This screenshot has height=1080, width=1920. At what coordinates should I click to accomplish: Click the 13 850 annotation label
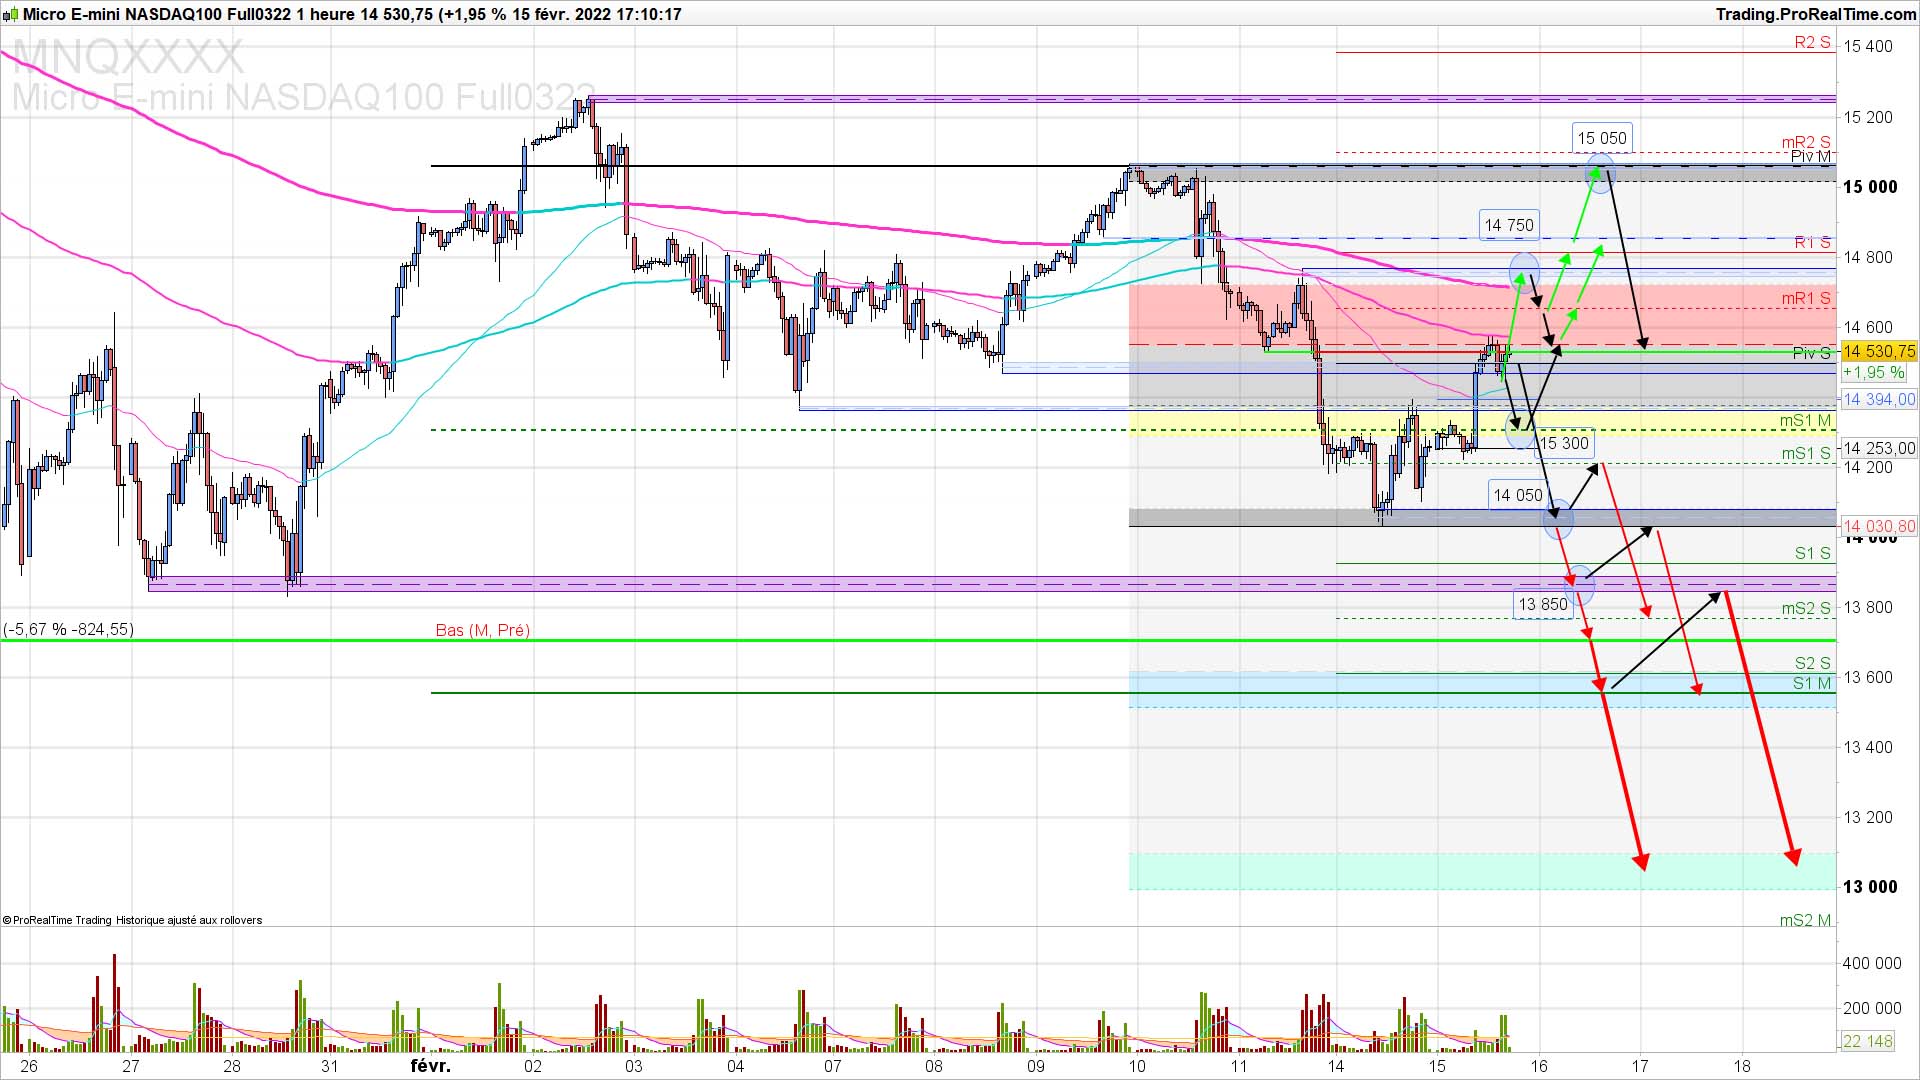tap(1543, 604)
